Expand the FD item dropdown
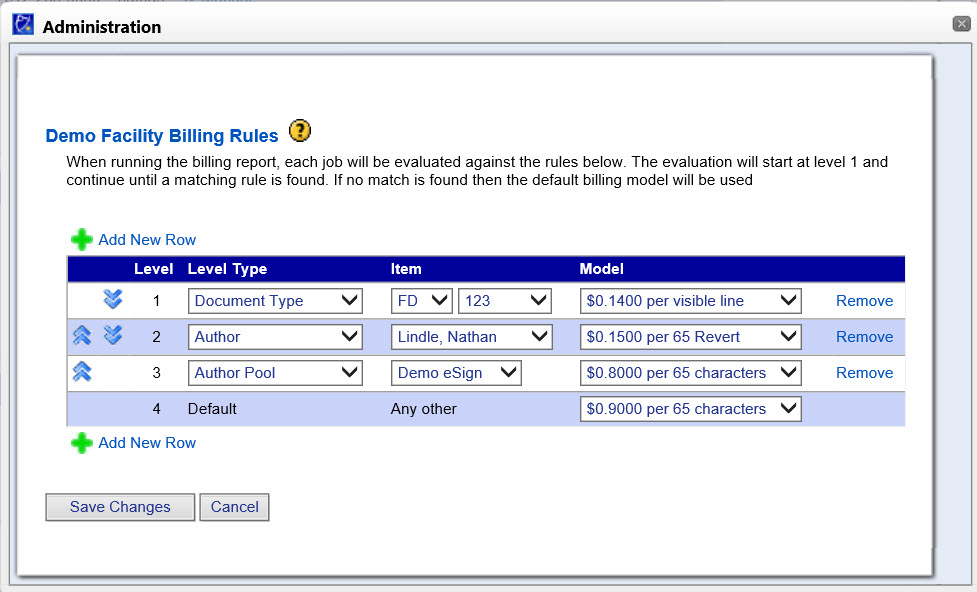Viewport: 977px width, 592px height. pyautogui.click(x=421, y=301)
